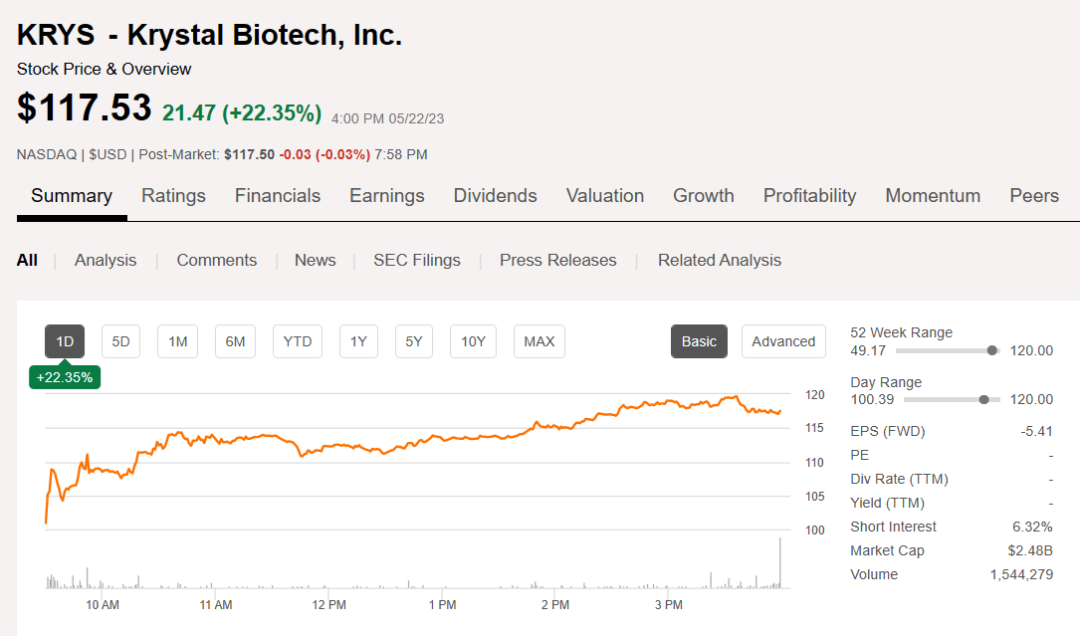The height and width of the screenshot is (636, 1080).
Task: Filter feed by Analysis
Action: click(x=105, y=260)
